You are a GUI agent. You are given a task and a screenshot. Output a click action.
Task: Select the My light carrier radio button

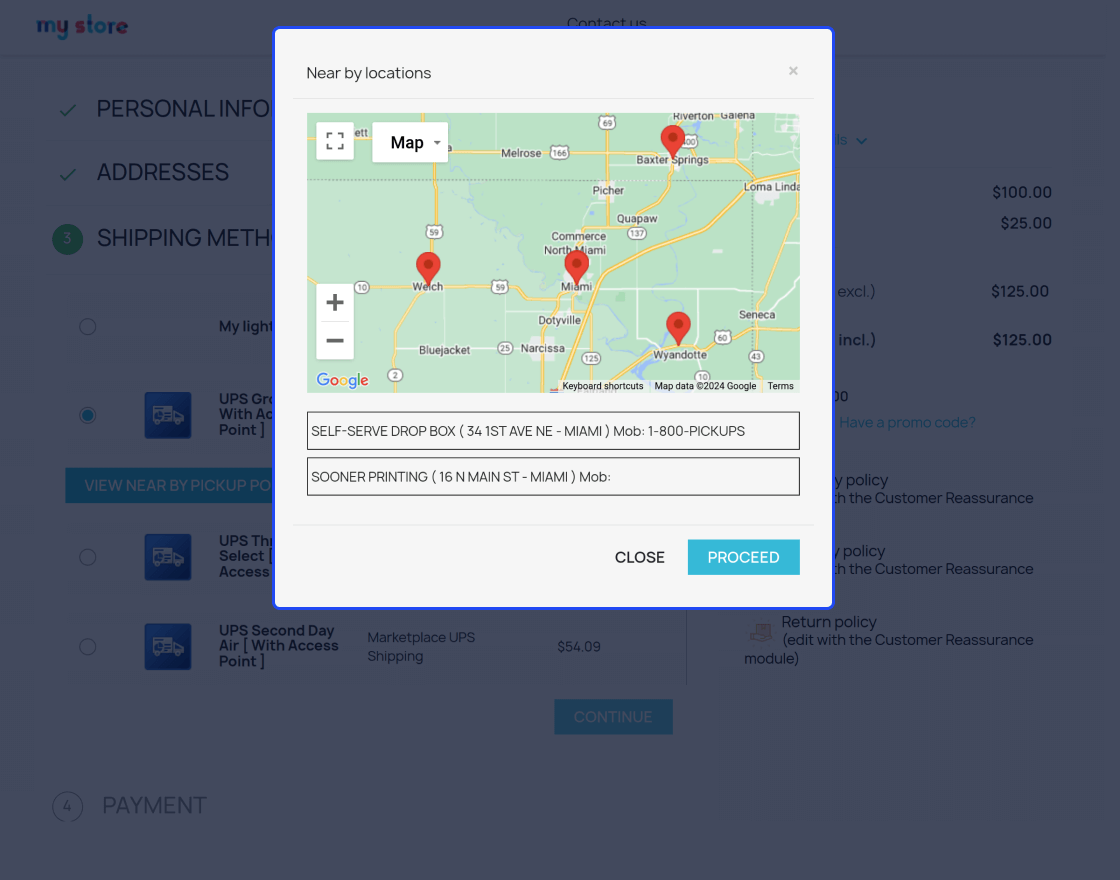click(x=88, y=326)
